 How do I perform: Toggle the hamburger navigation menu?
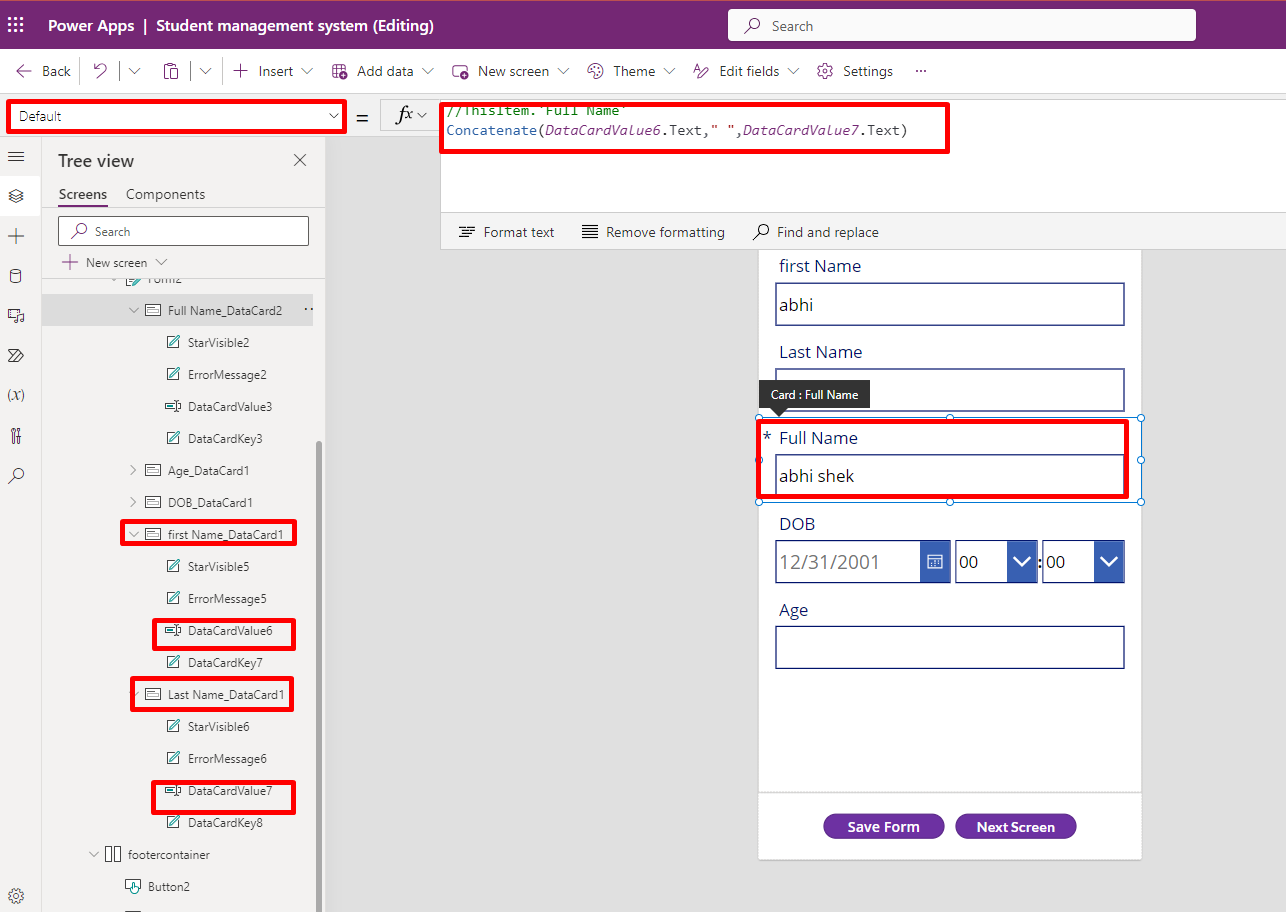click(16, 157)
